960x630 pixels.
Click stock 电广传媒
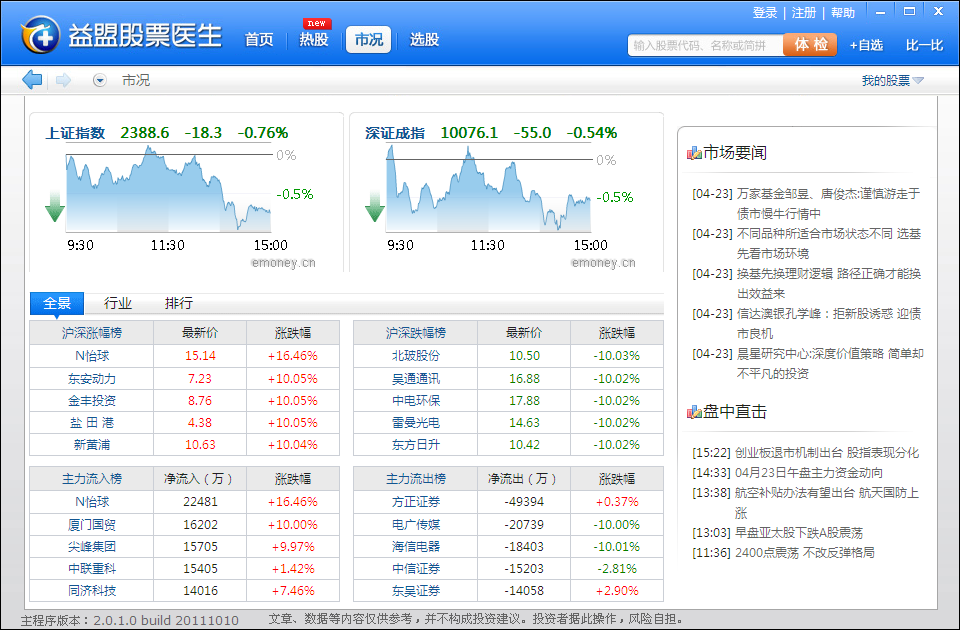tap(416, 525)
